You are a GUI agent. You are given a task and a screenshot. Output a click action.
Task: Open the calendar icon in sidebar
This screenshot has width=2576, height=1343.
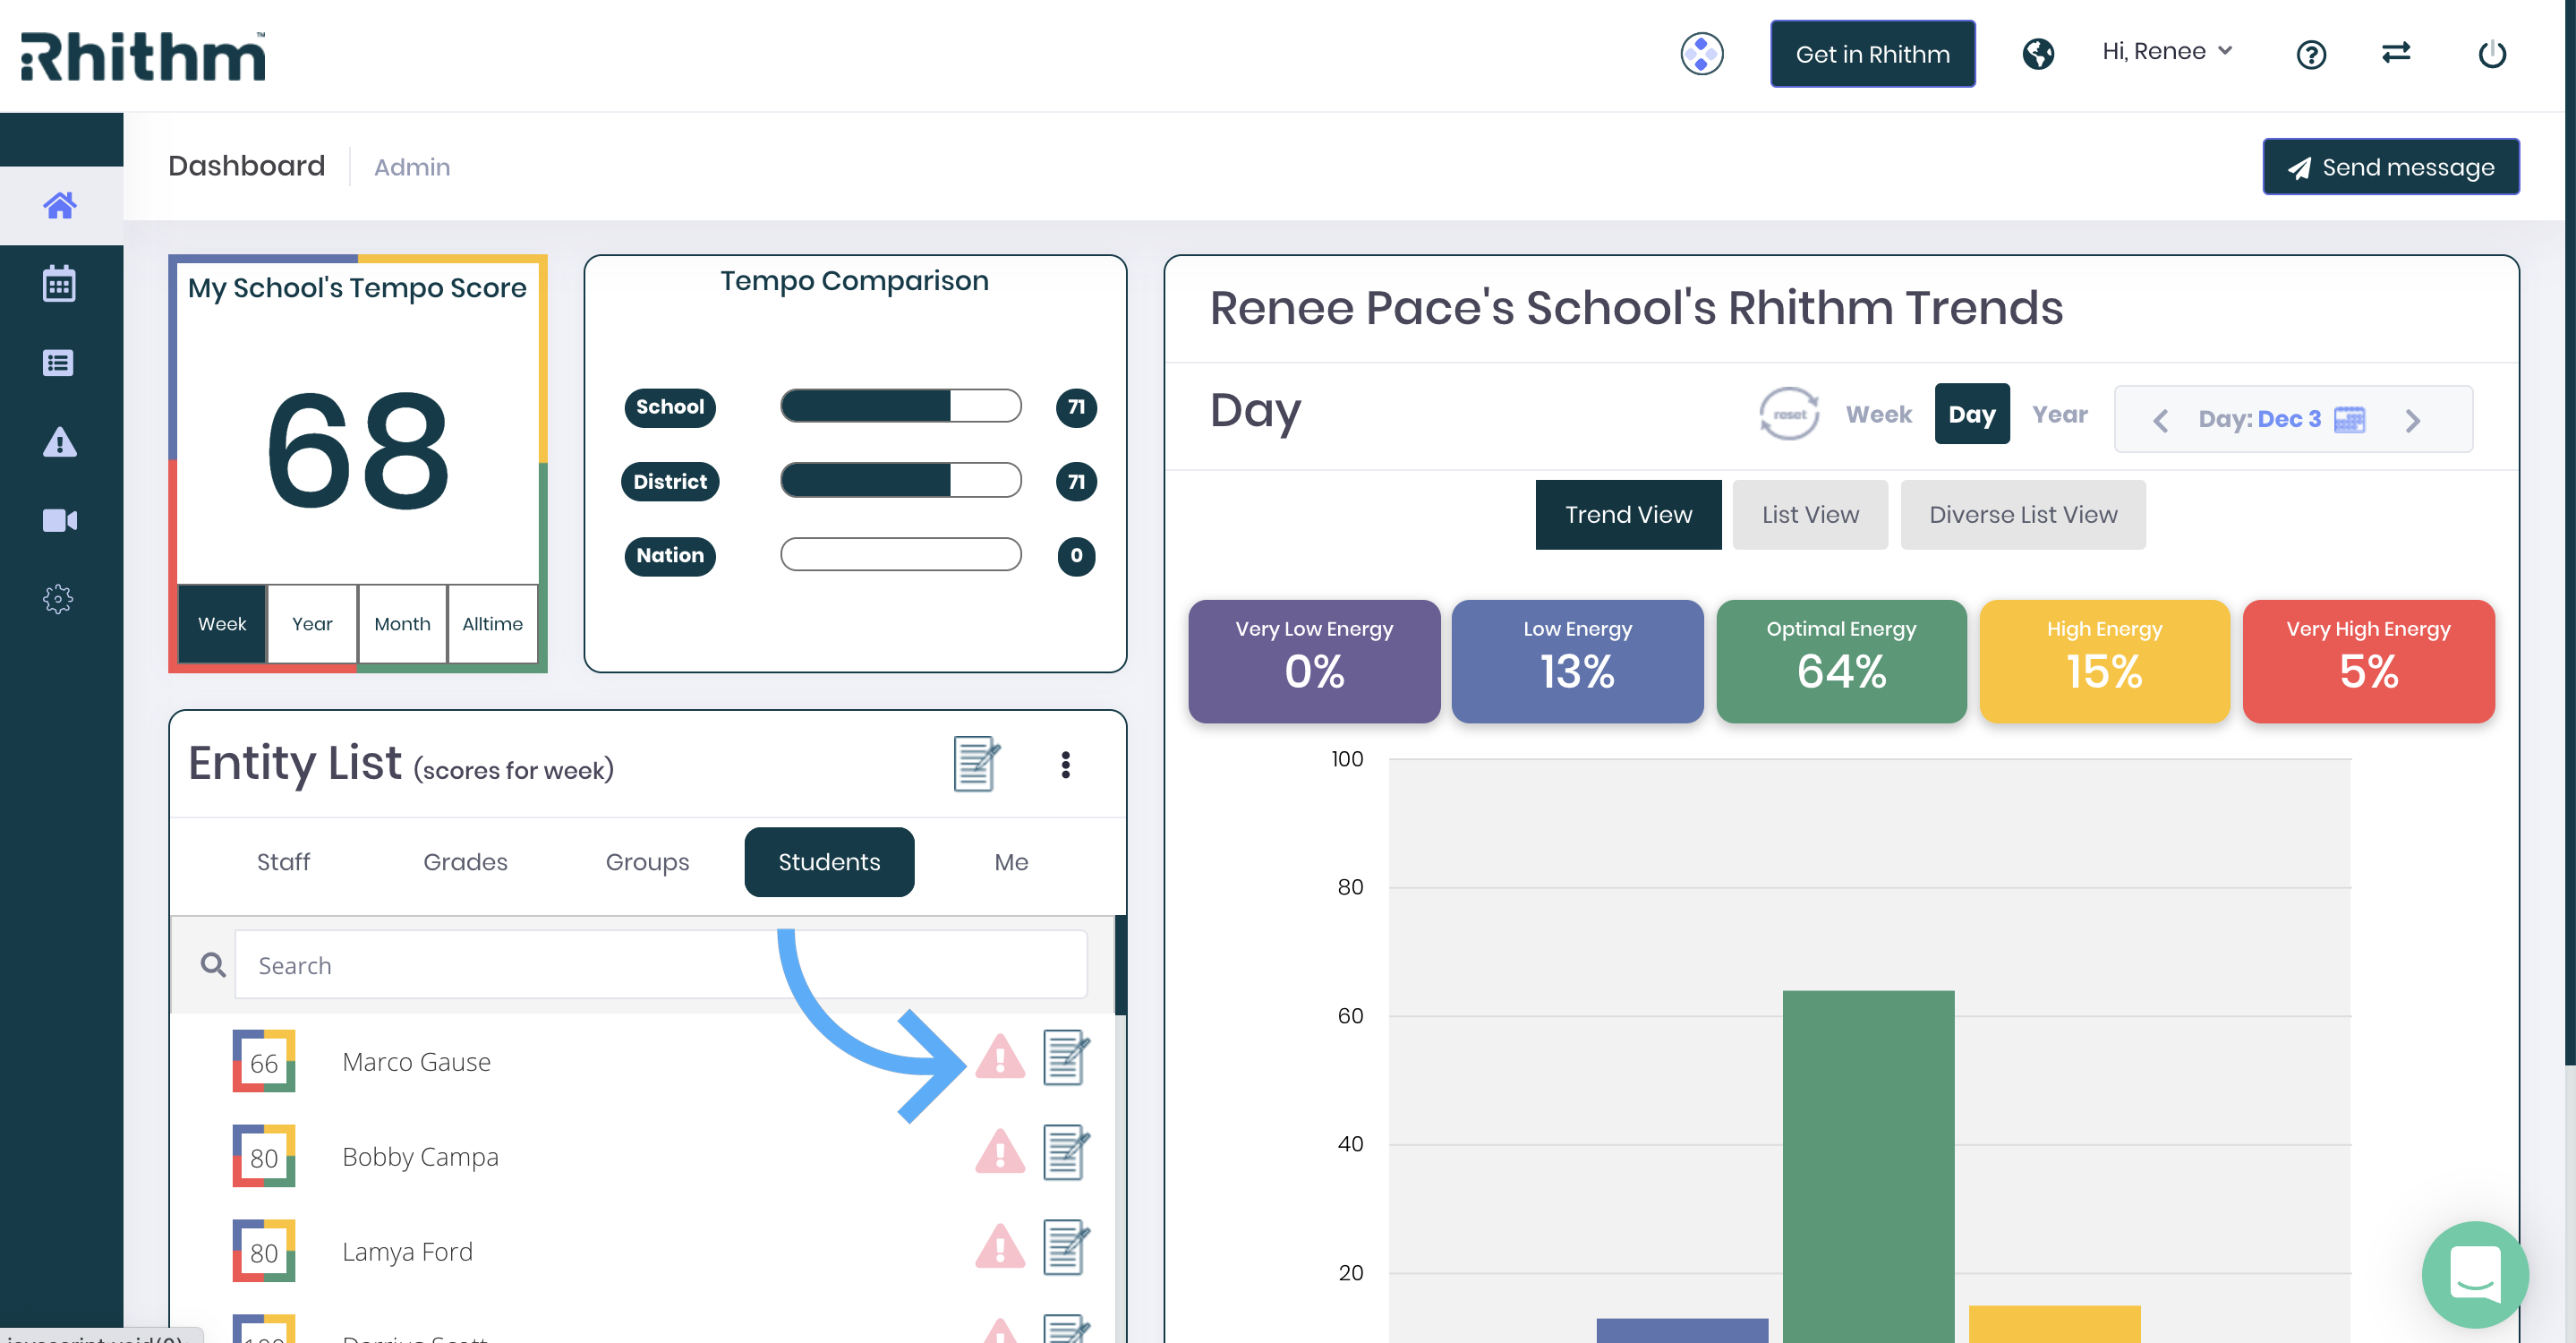click(59, 284)
